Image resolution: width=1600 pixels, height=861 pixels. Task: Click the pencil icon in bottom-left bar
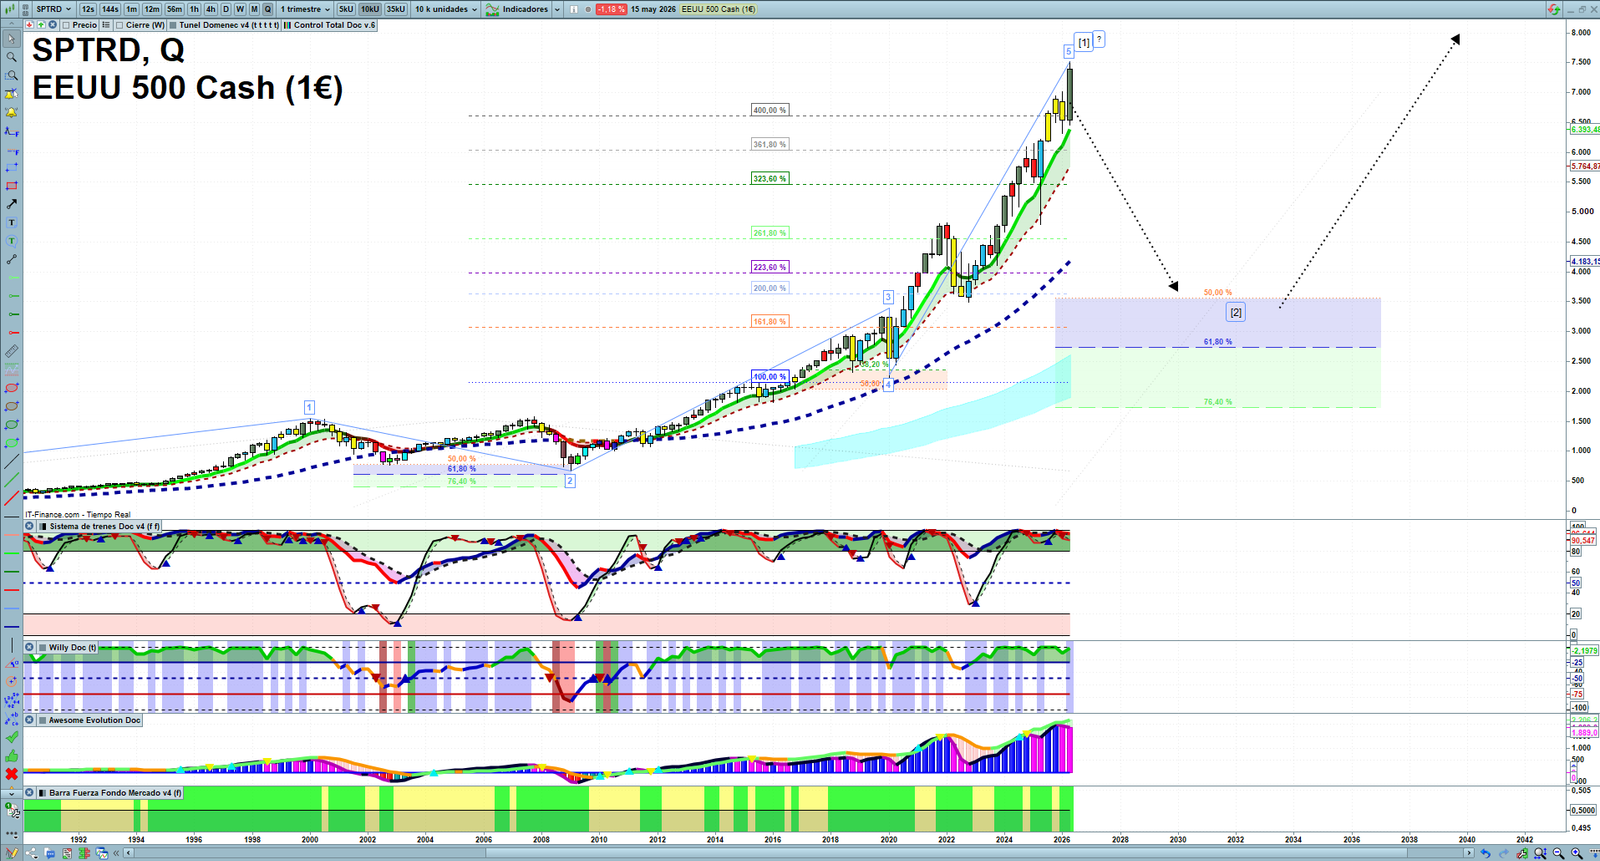(12, 853)
